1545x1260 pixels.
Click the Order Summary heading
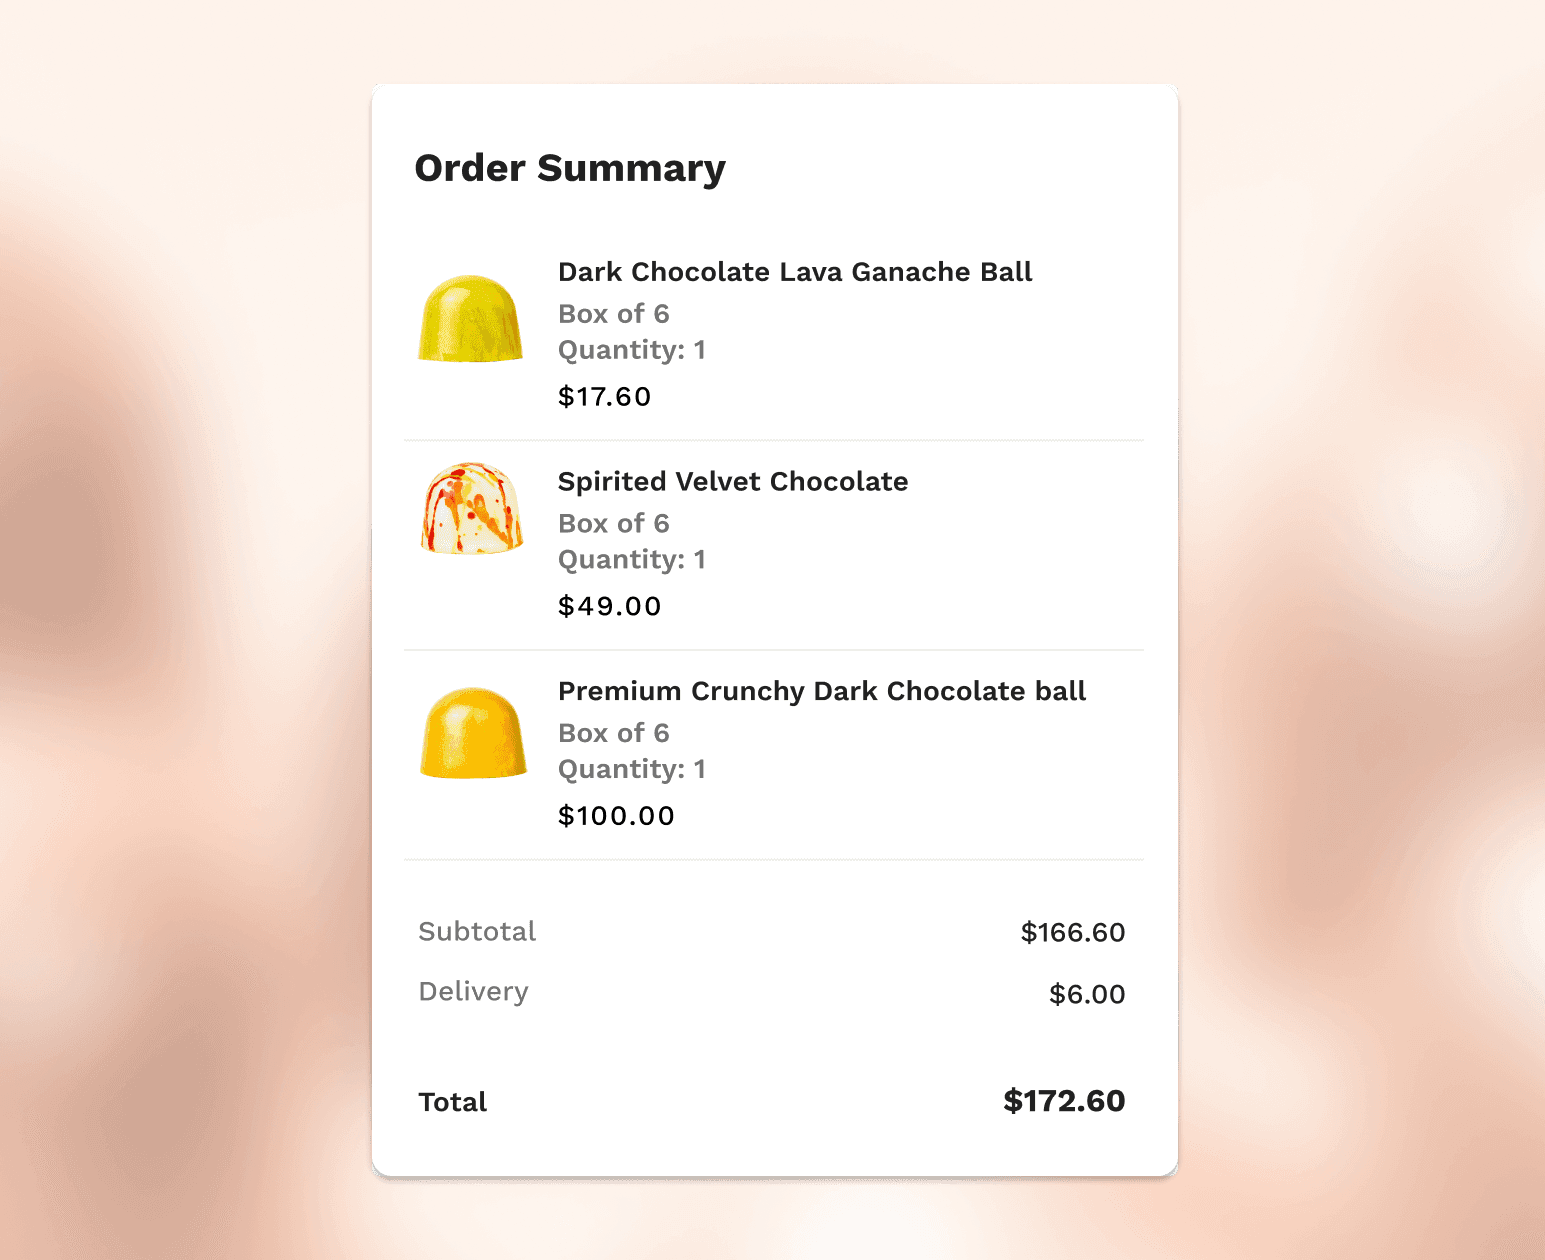coord(570,168)
